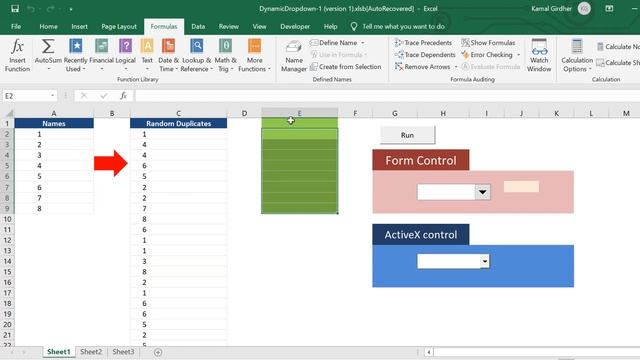Switch to the Home tab
This screenshot has height=360, width=640.
click(x=48, y=27)
